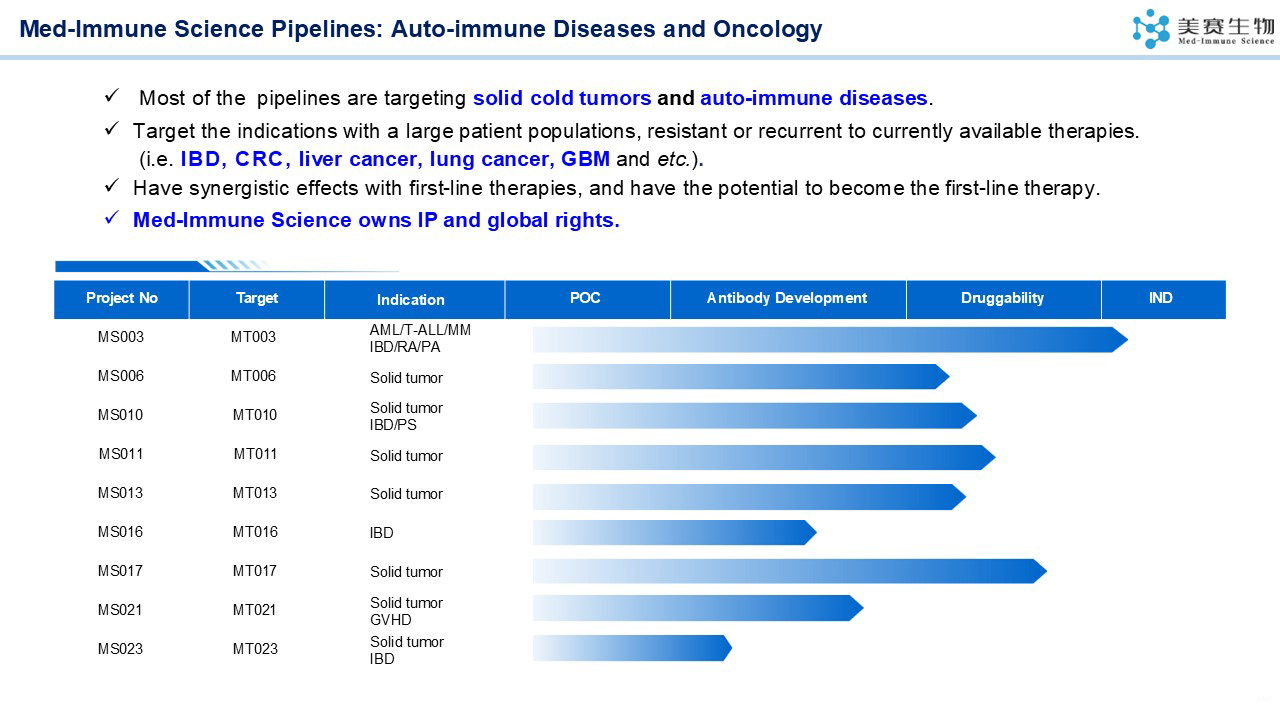Click the 'IBD' indication for MS016
The width and height of the screenshot is (1280, 720).
point(382,533)
